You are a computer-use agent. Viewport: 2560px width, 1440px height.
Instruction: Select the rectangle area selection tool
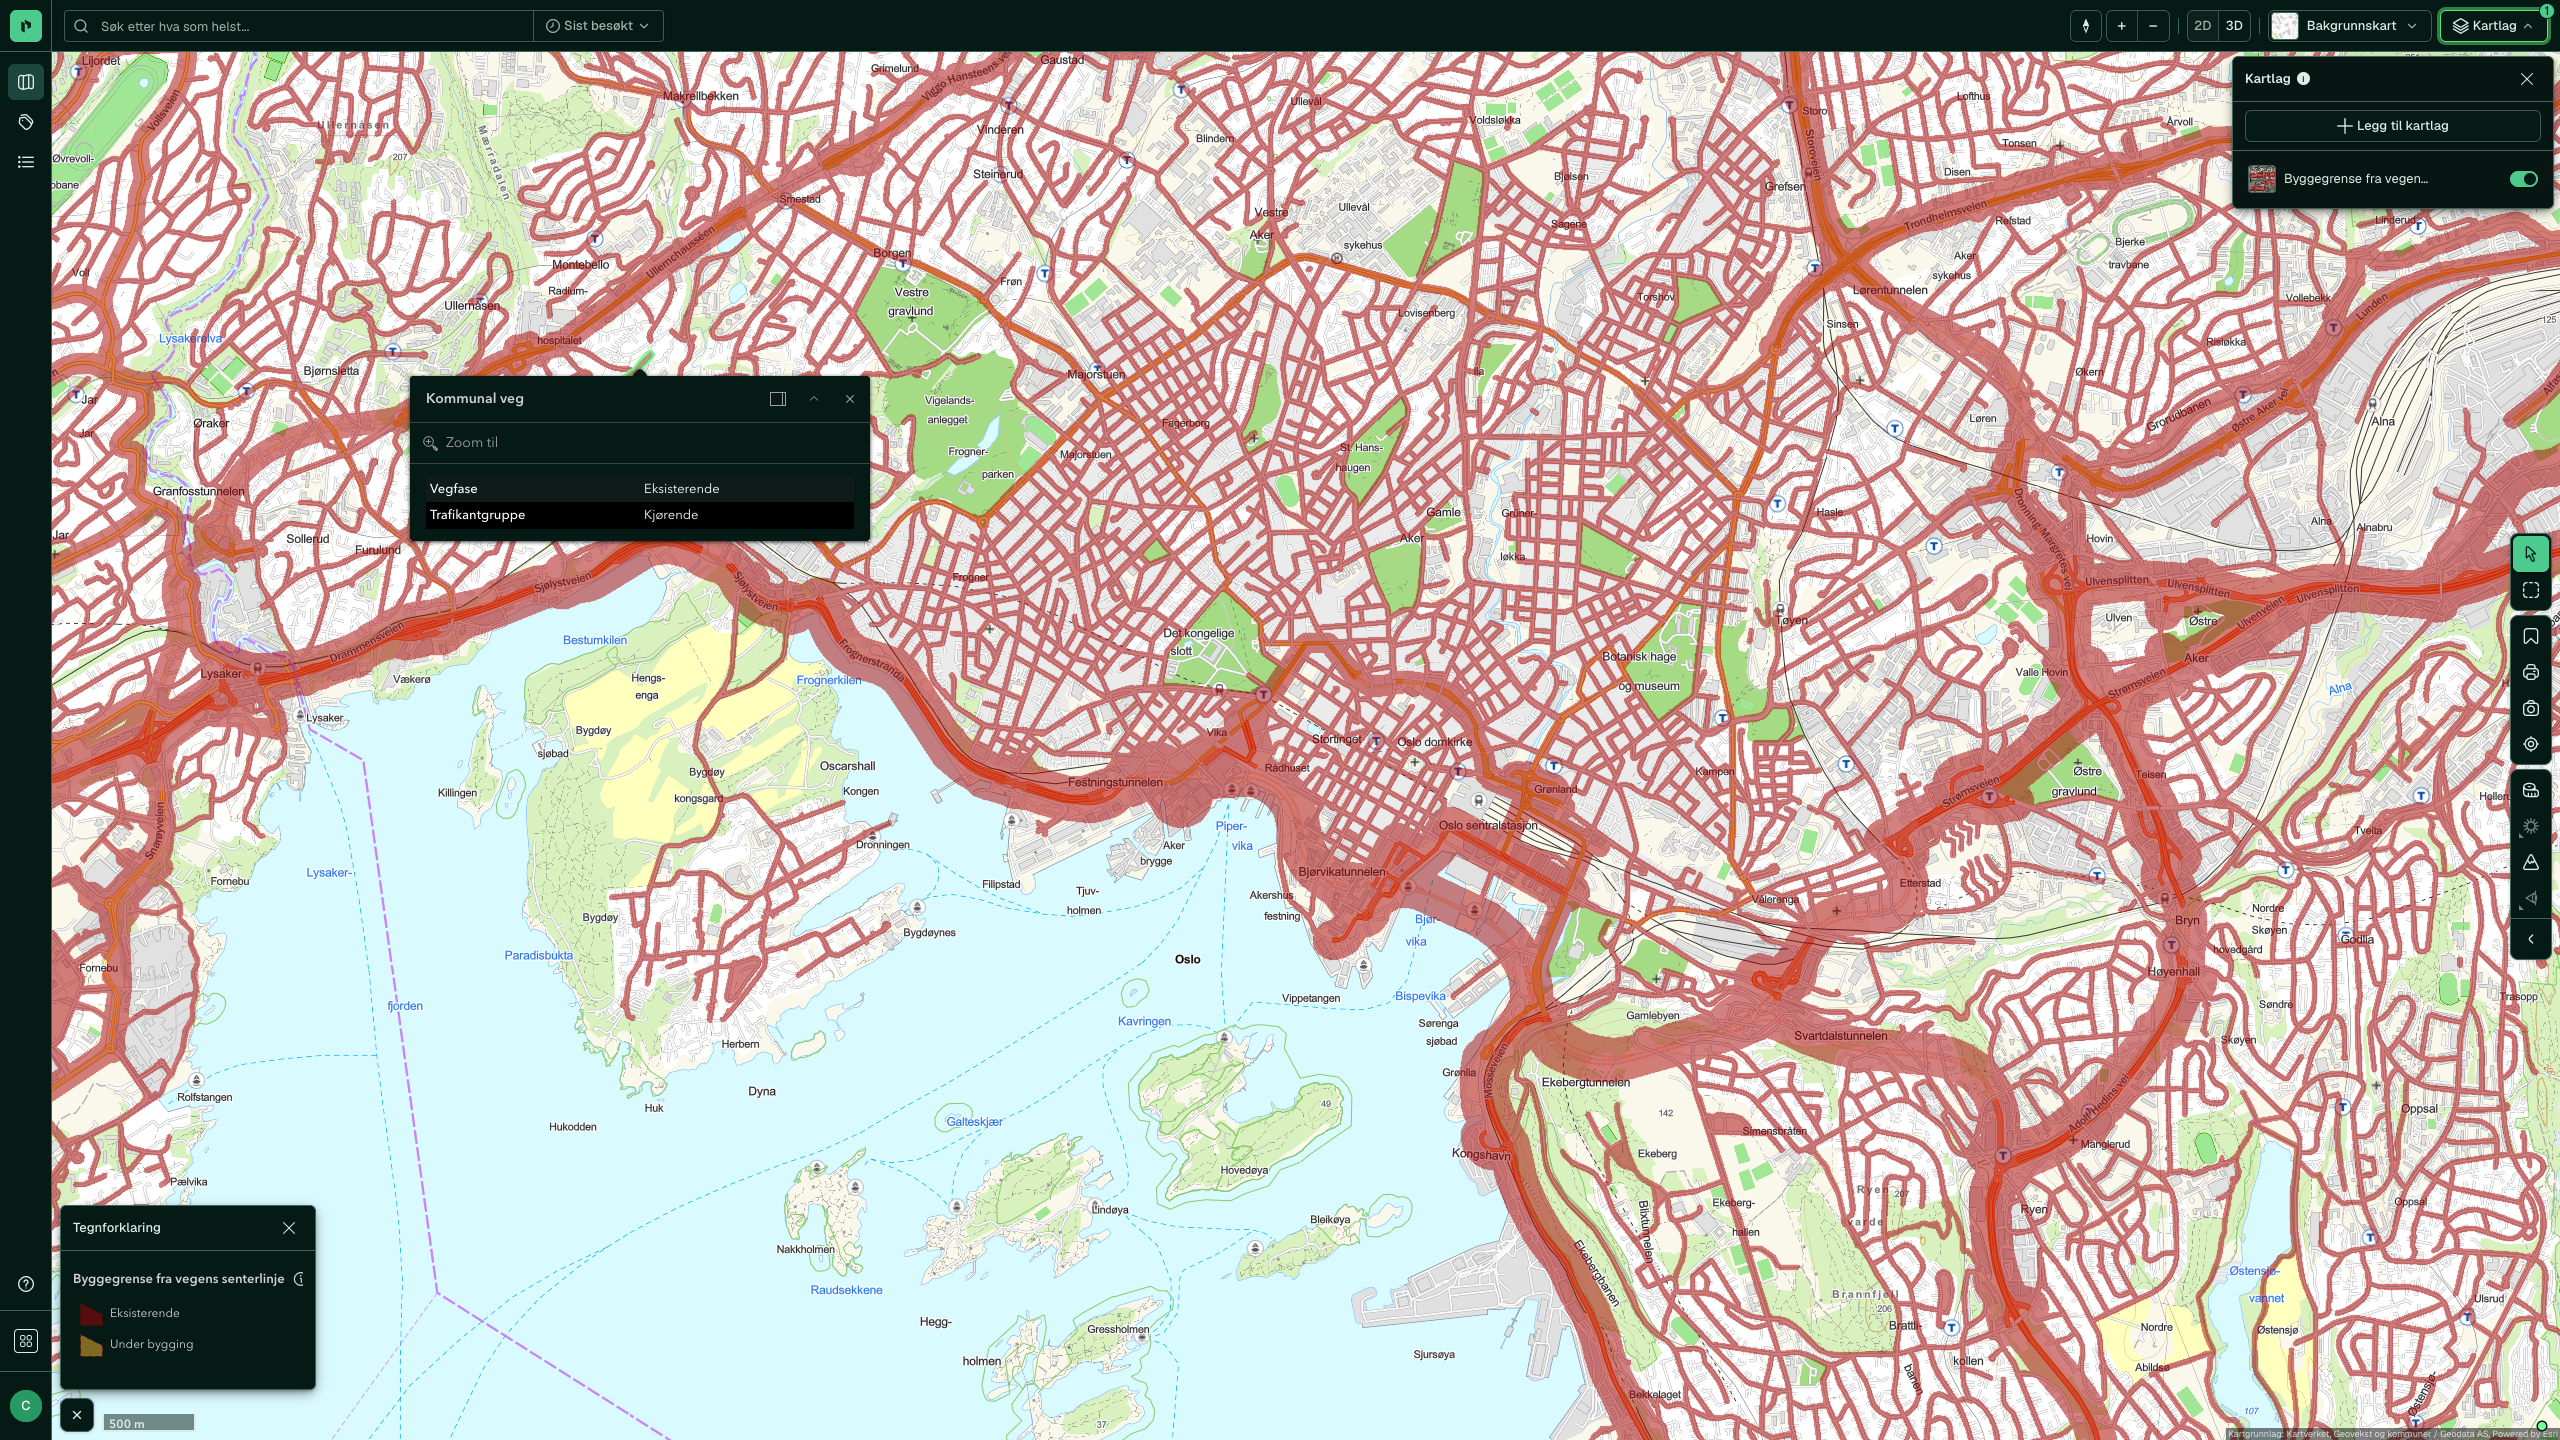[x=2531, y=590]
